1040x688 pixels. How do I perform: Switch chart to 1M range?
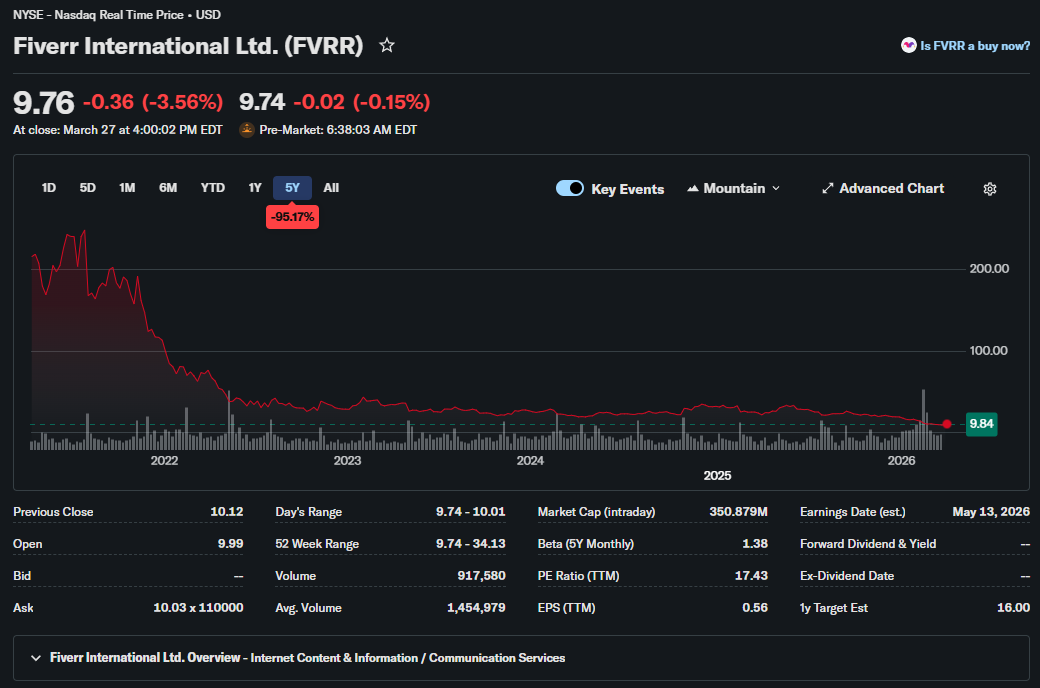pos(127,188)
